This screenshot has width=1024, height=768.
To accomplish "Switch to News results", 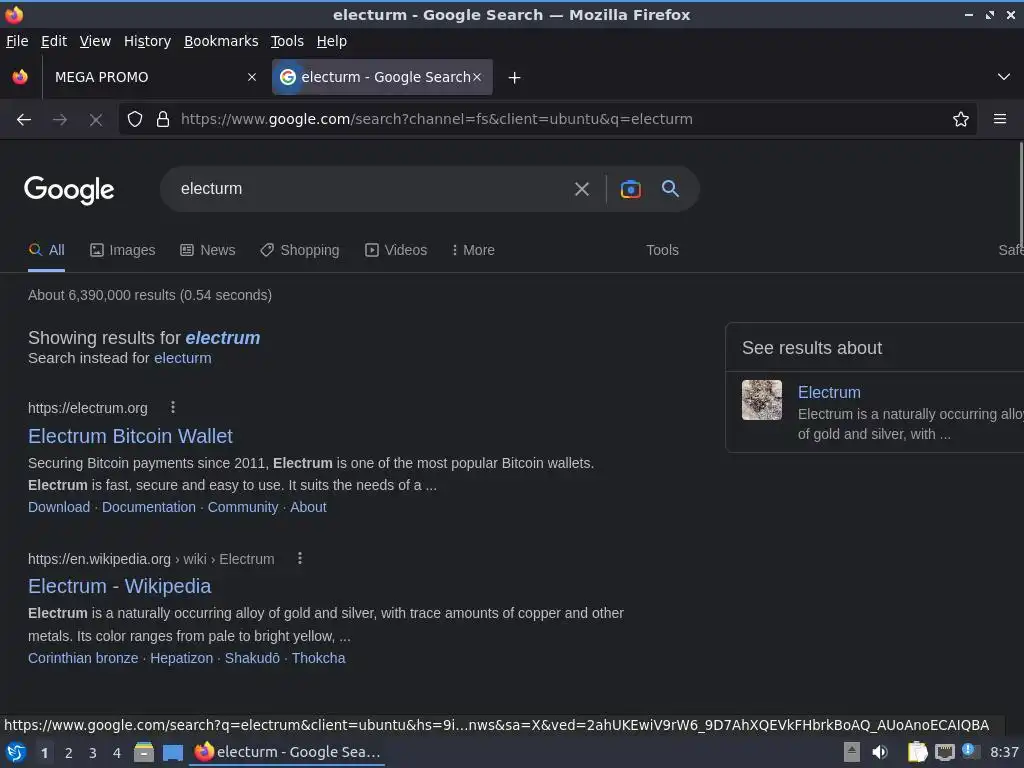I will pos(208,250).
